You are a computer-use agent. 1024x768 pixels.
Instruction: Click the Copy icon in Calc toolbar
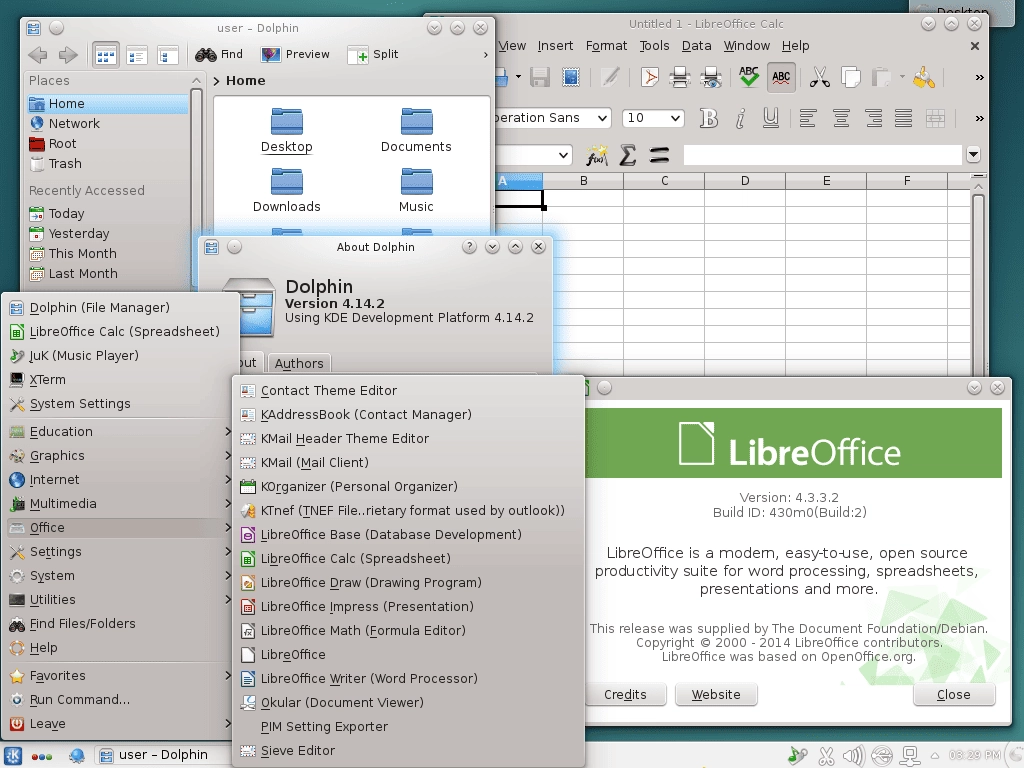click(850, 78)
